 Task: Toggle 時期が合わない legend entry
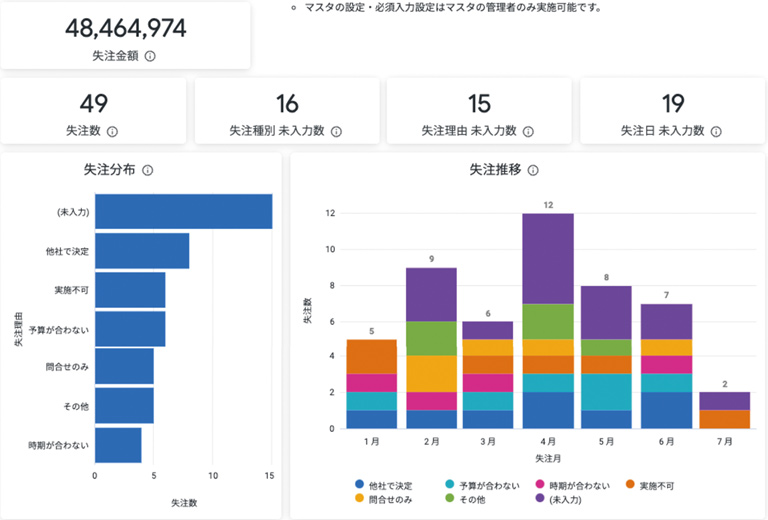tap(578, 485)
